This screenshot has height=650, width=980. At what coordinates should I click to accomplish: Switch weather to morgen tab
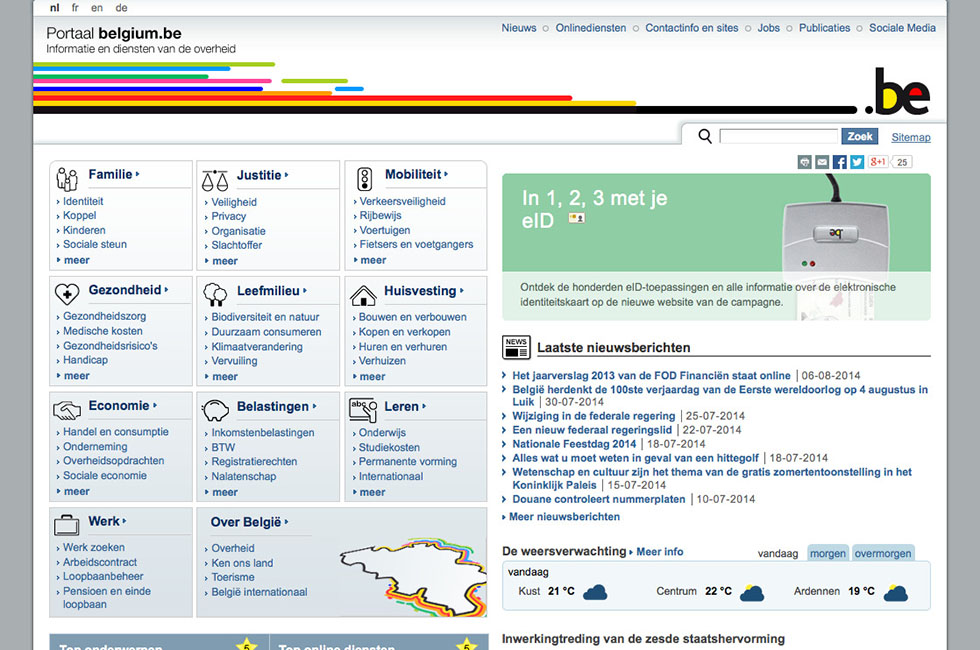(828, 553)
